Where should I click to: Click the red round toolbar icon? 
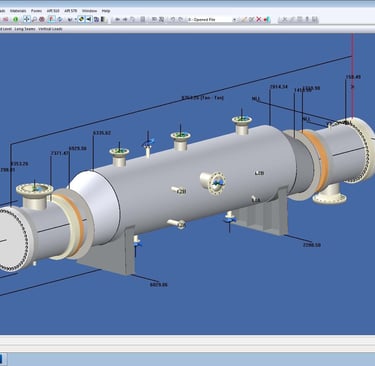pos(42,19)
